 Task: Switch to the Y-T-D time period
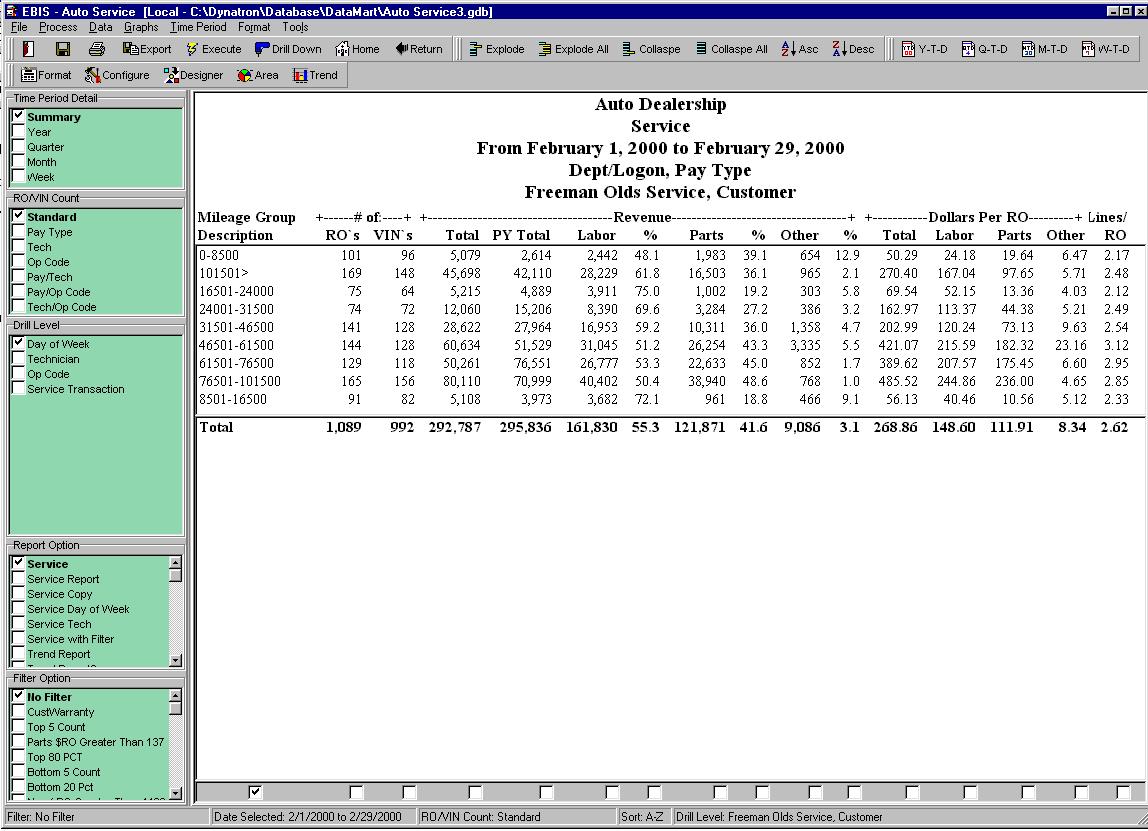pos(924,49)
